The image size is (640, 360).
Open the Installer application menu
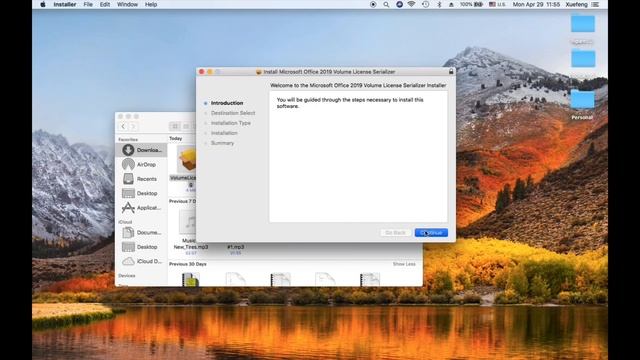(x=64, y=4)
